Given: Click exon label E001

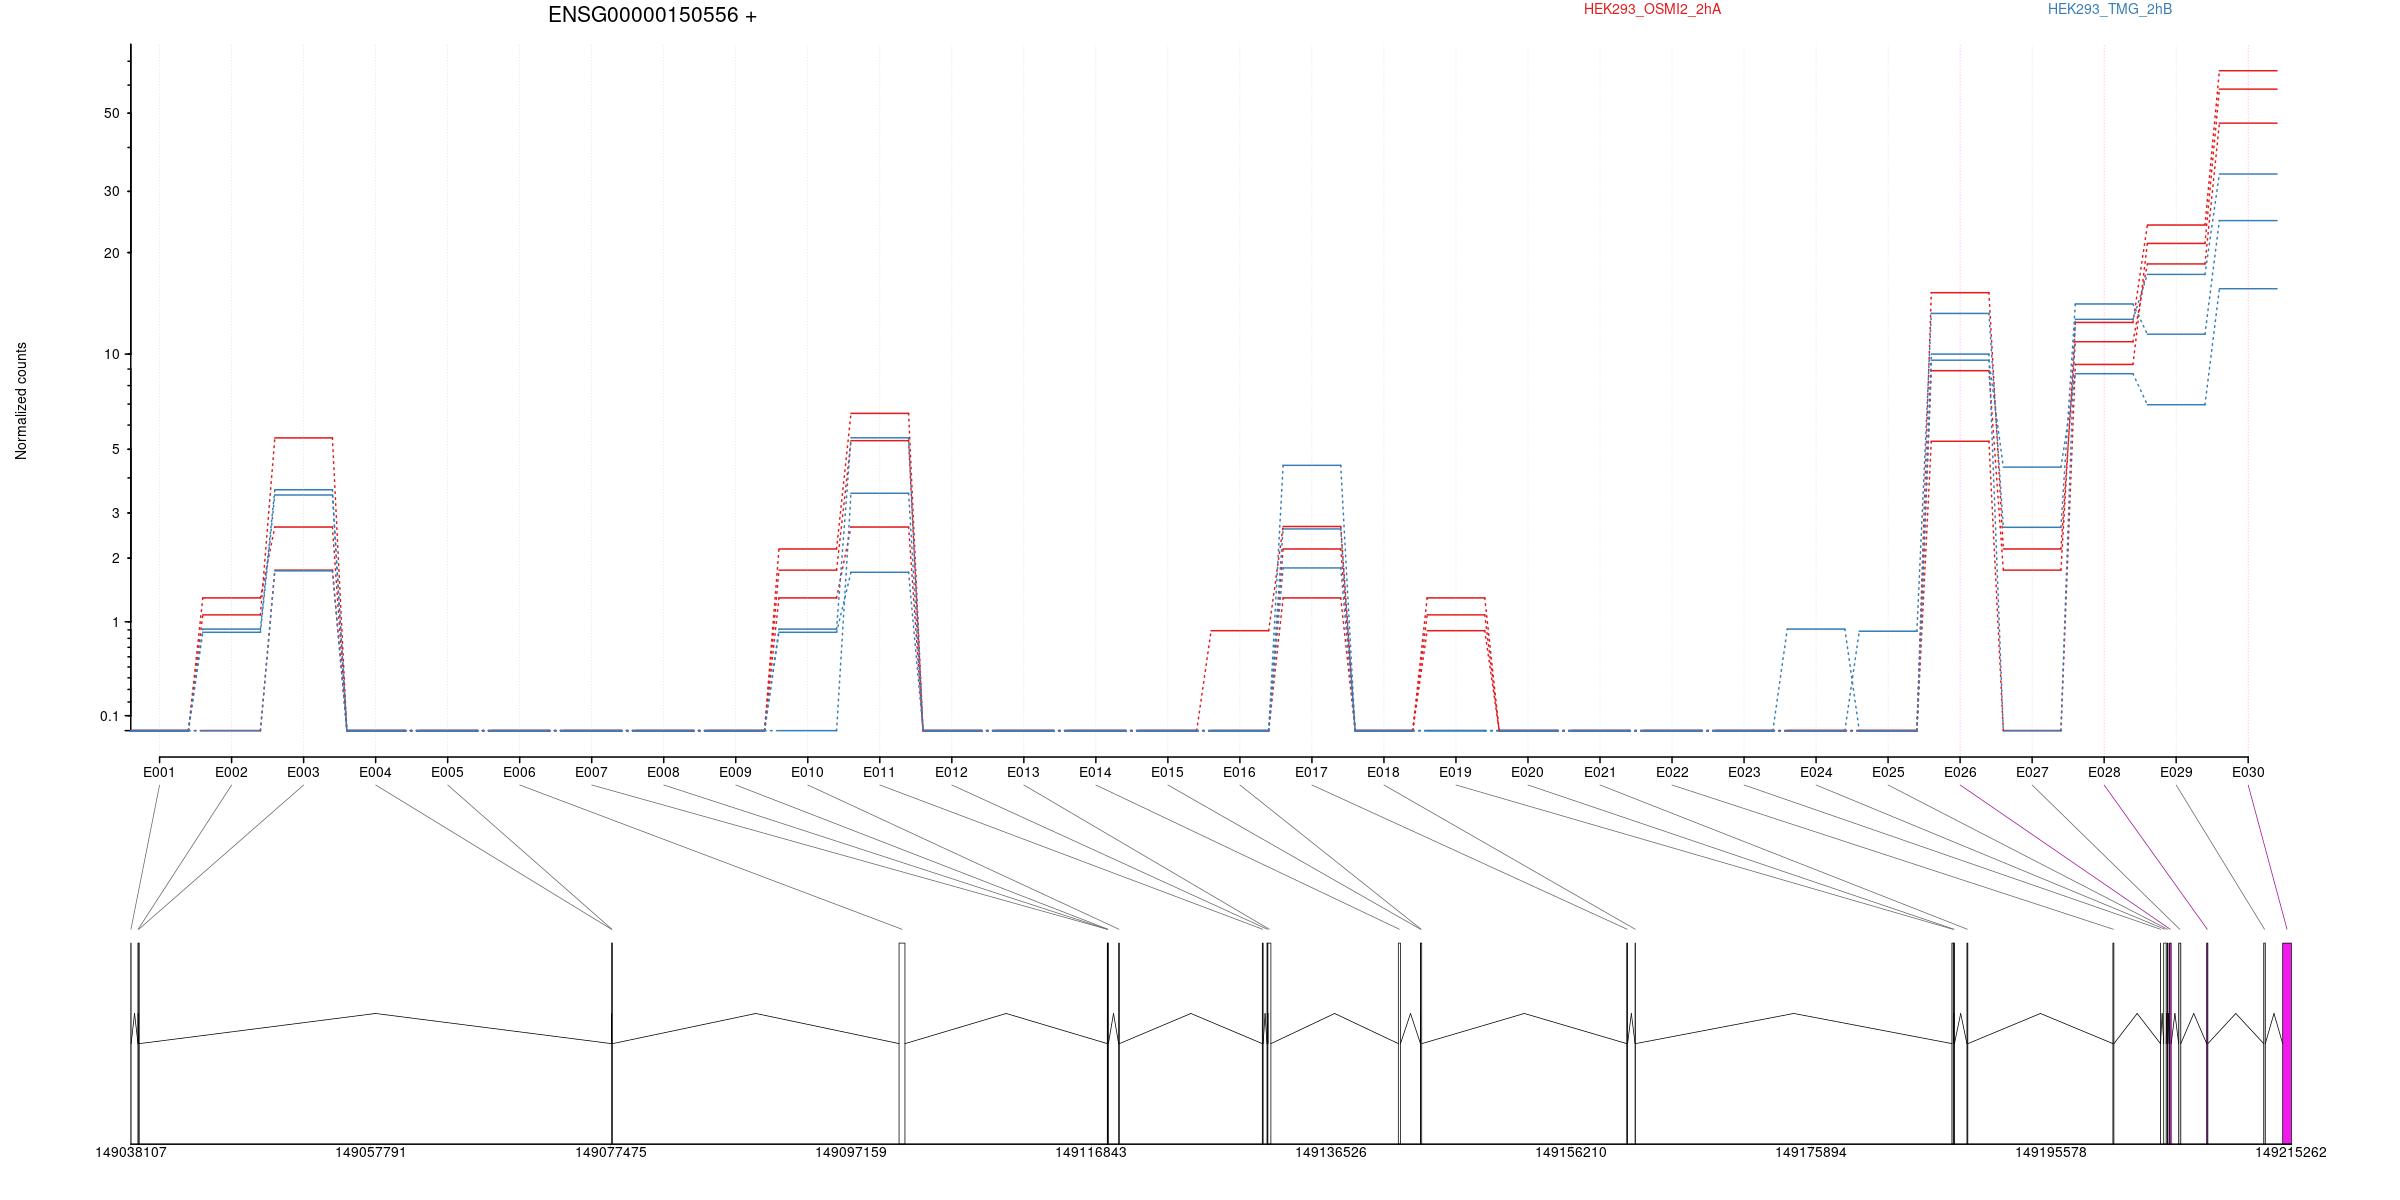Looking at the screenshot, I should point(159,772).
